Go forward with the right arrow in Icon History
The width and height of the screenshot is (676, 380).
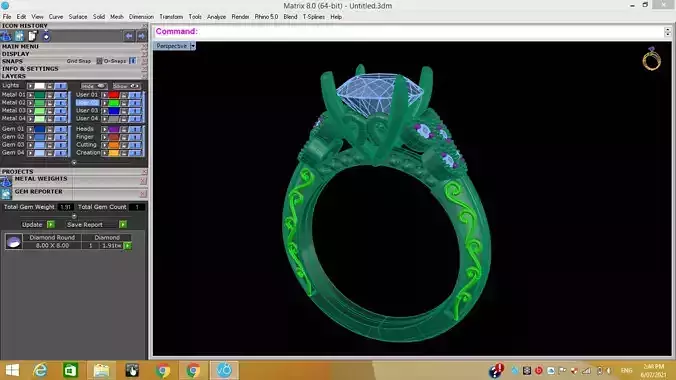pos(141,36)
